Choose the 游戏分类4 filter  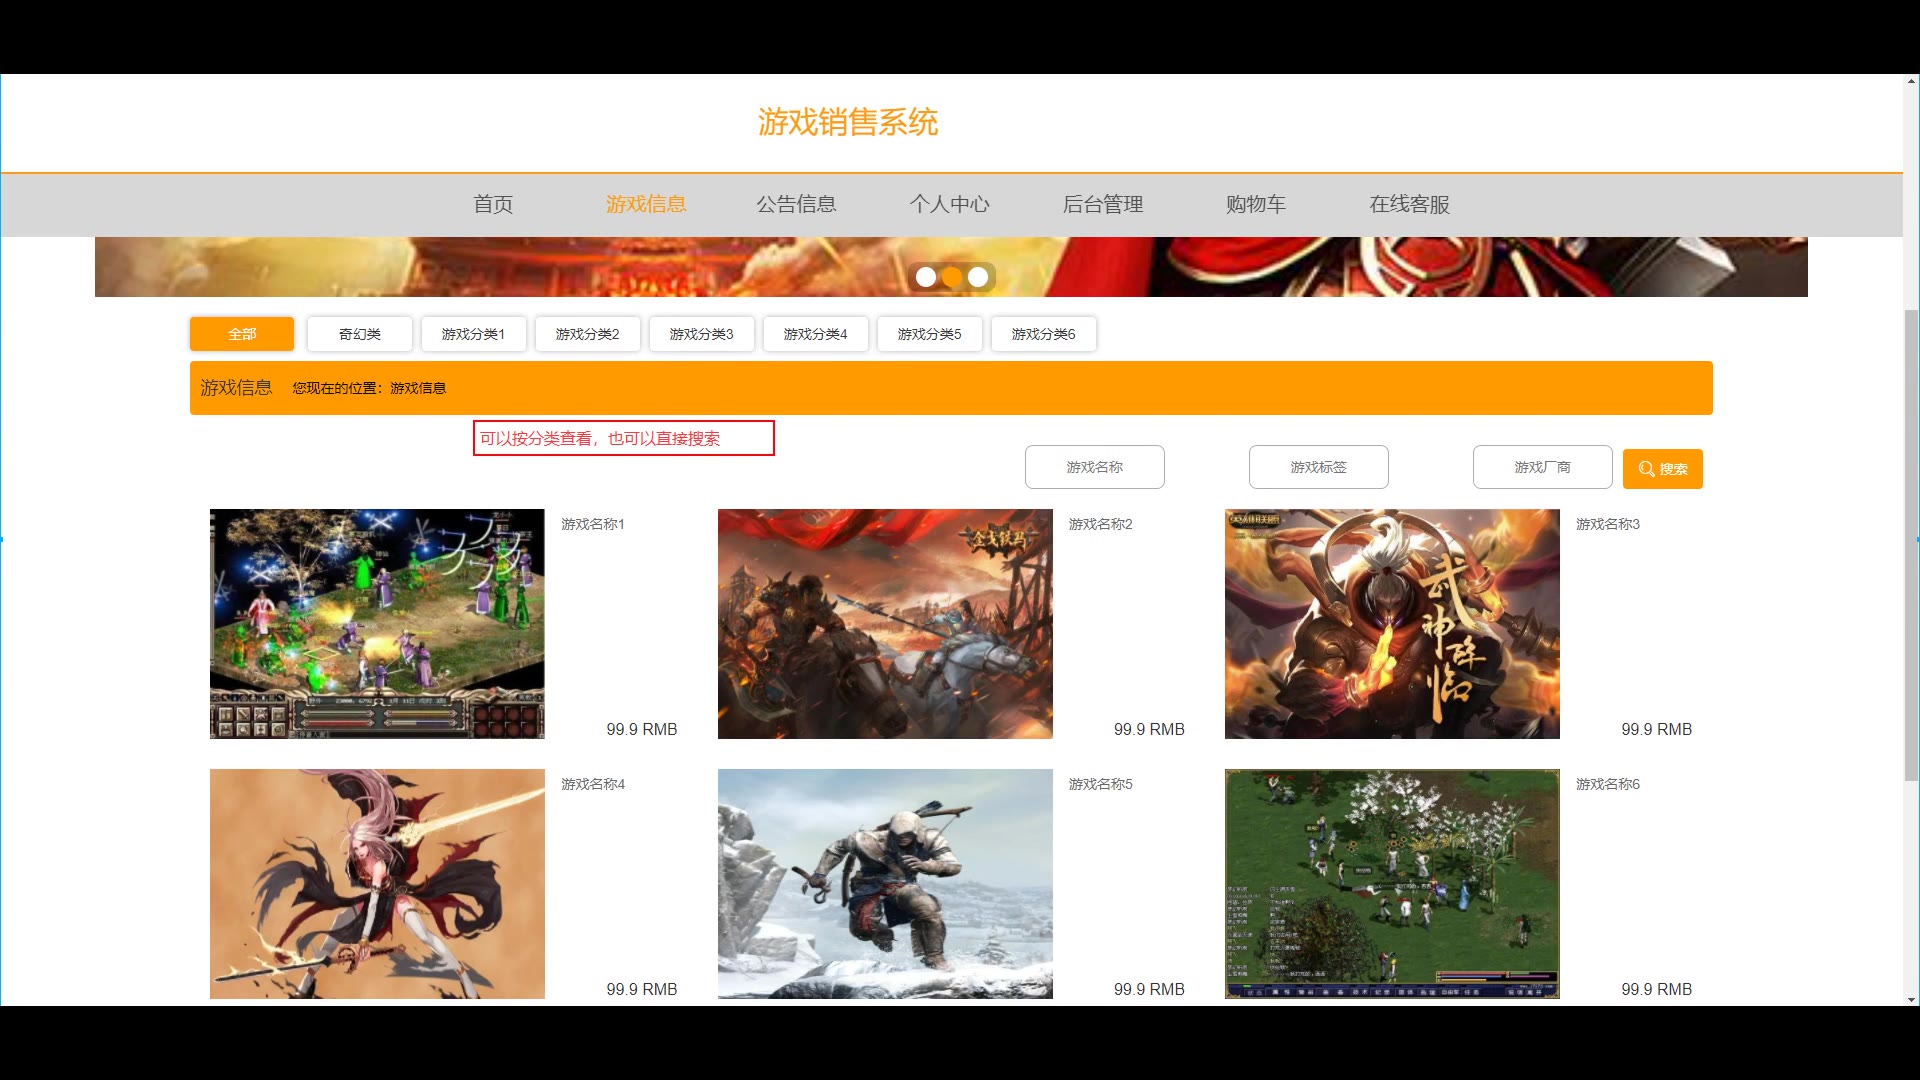pos(816,334)
